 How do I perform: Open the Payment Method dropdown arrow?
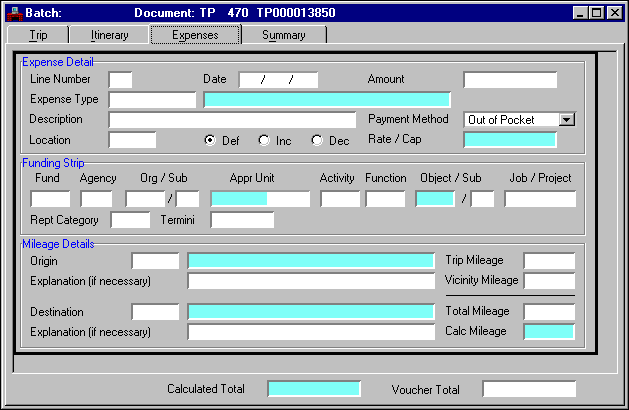[567, 119]
